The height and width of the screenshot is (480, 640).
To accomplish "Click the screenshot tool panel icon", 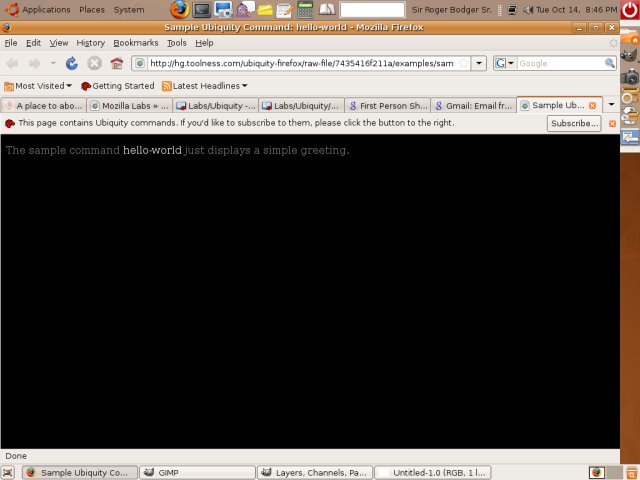I will pos(223,9).
